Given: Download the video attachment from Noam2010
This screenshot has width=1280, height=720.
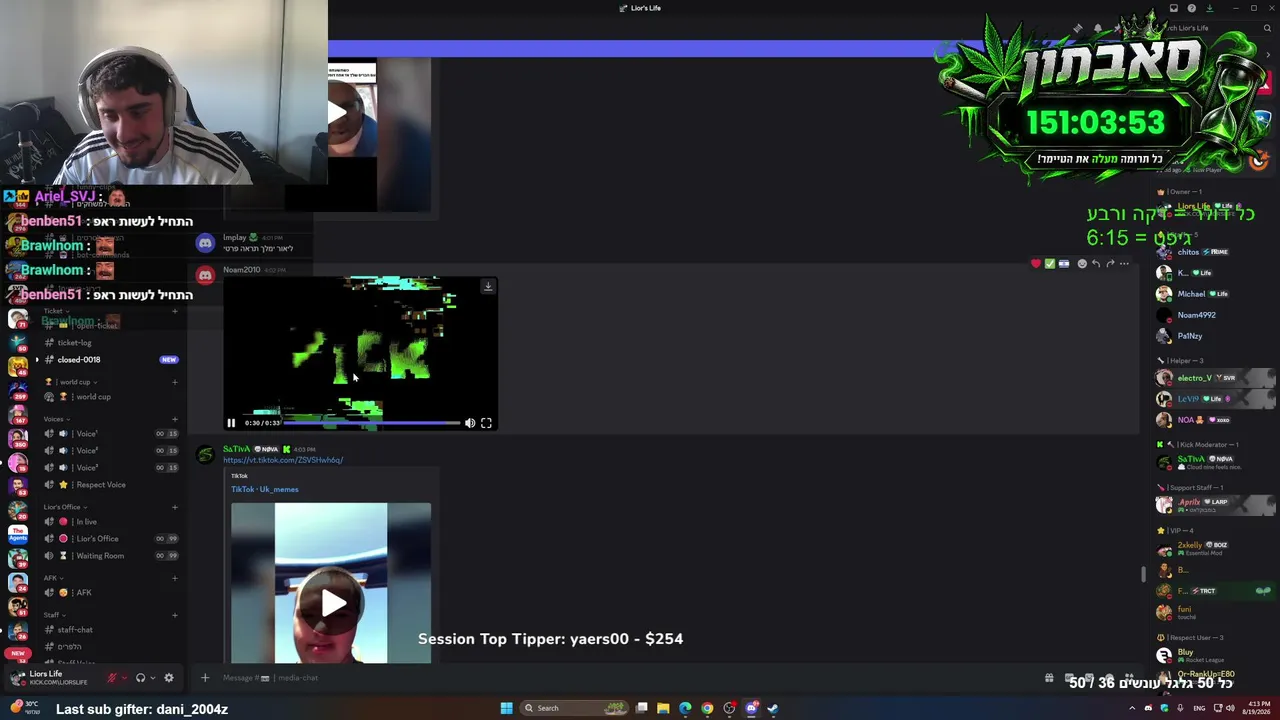Looking at the screenshot, I should pos(487,287).
